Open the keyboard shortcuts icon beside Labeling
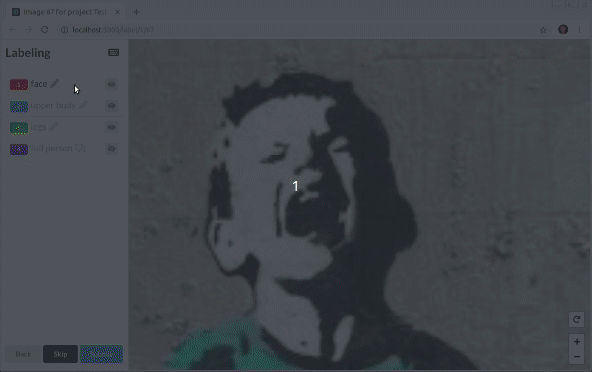Viewport: 592px width, 372px height. click(114, 52)
